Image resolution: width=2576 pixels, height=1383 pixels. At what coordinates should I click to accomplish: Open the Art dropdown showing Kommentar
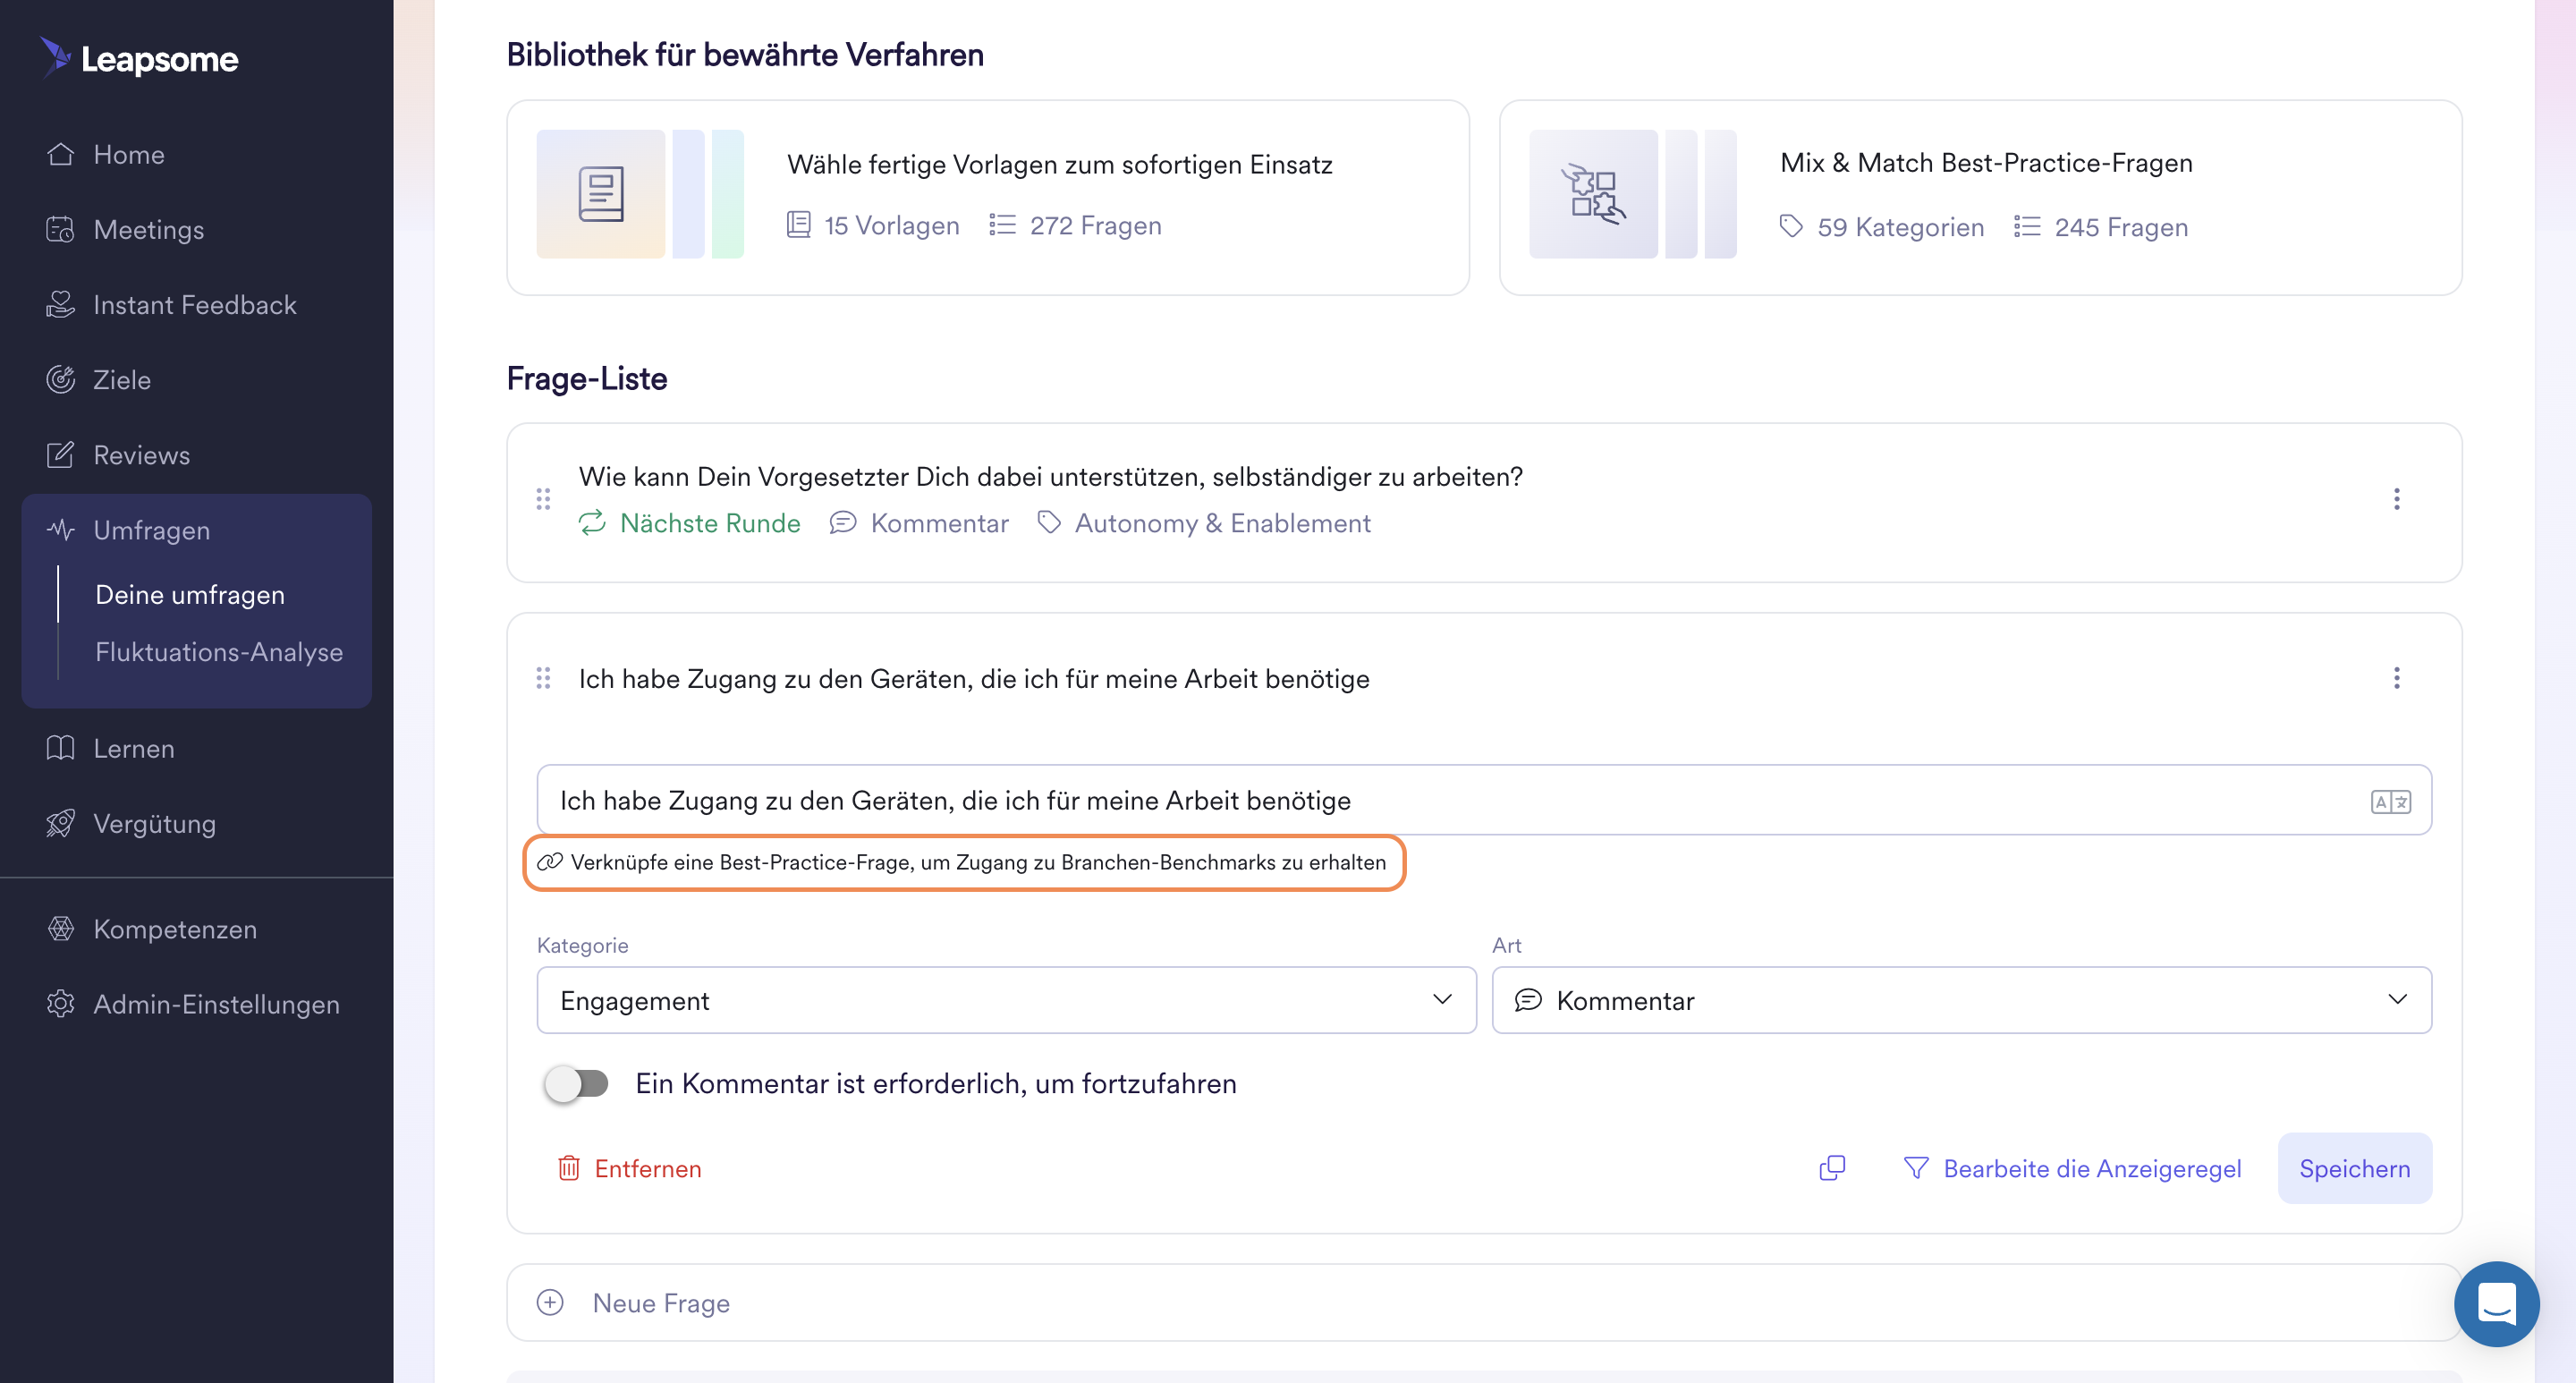1961,1000
